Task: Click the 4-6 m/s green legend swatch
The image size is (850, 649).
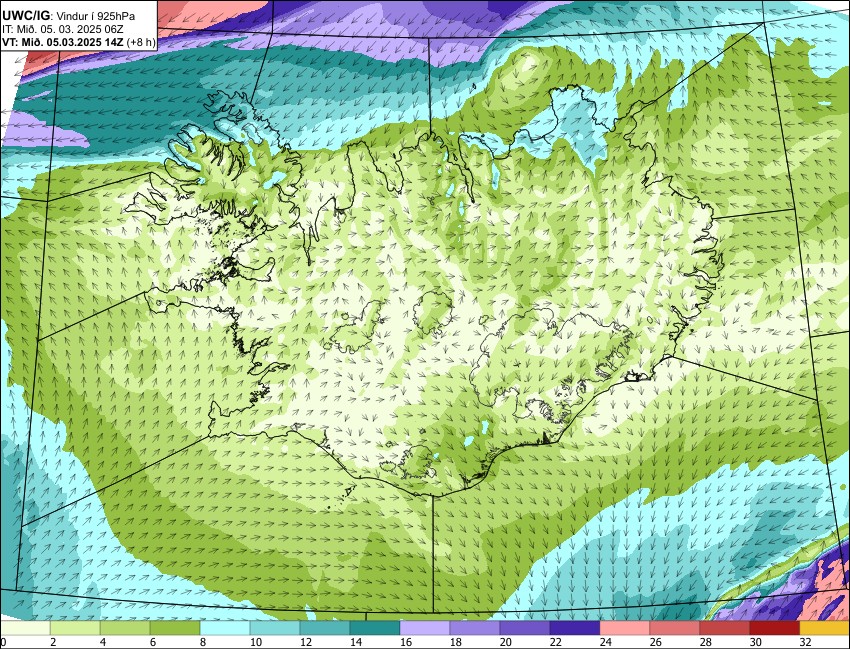Action: (125, 628)
